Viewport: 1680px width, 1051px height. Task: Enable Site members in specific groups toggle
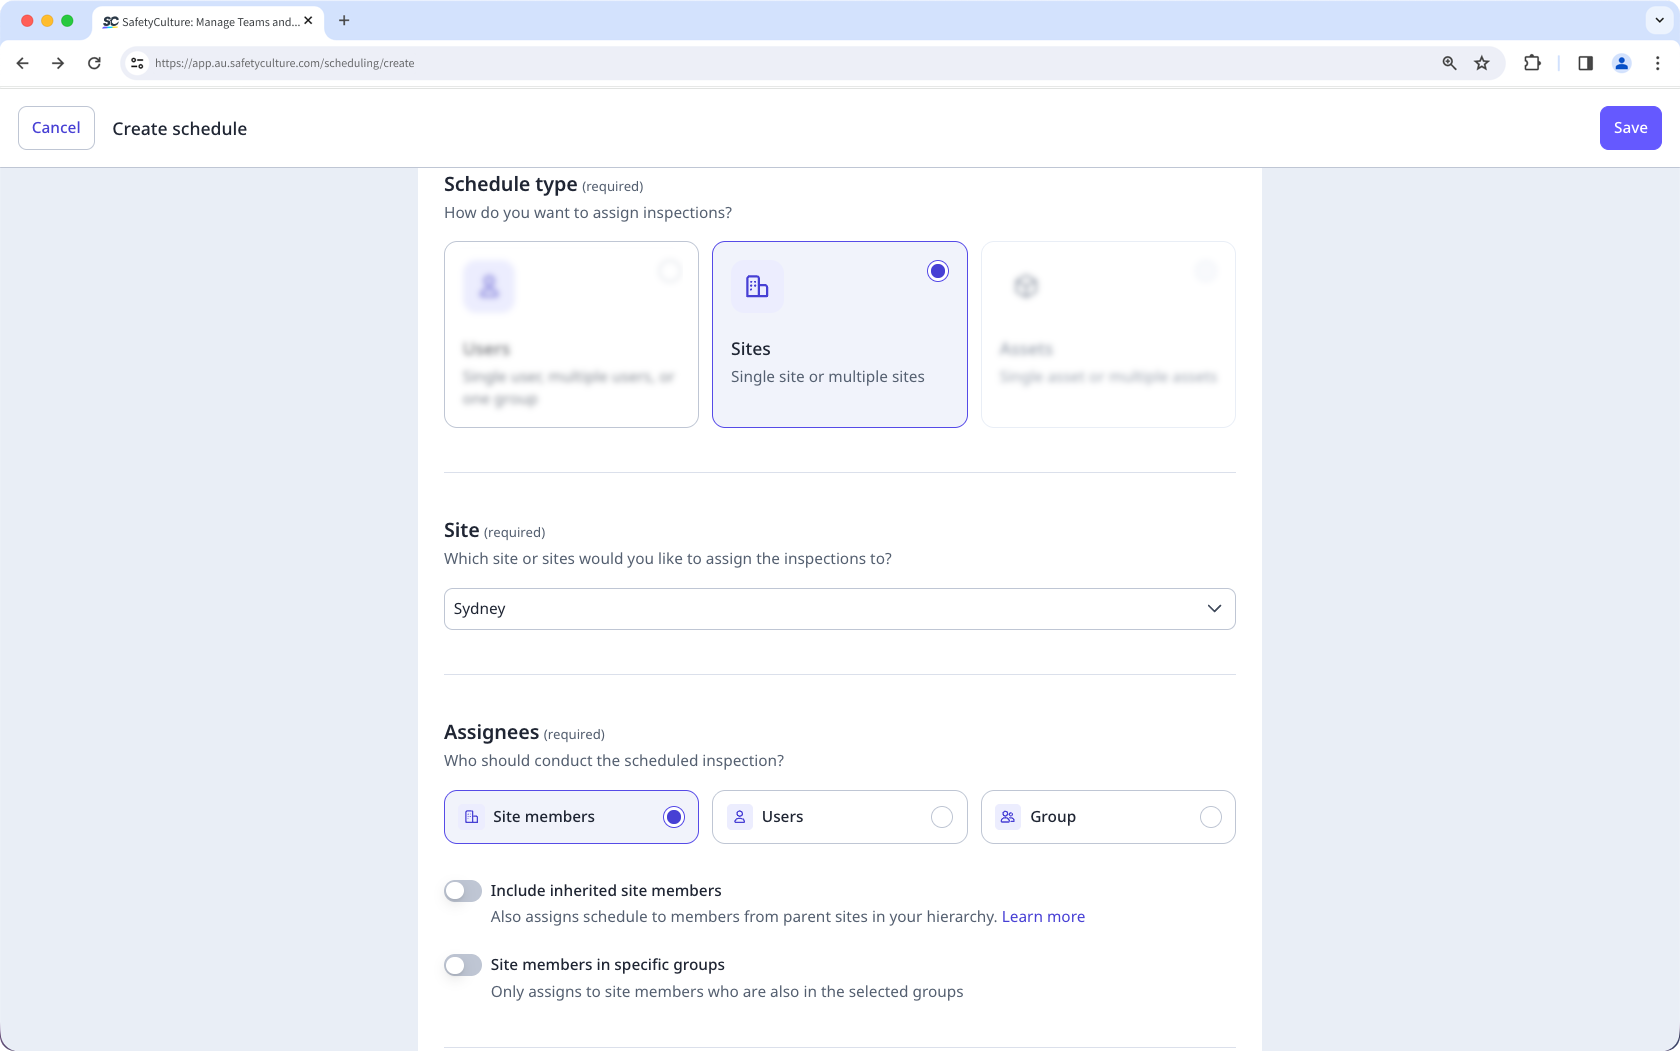pyautogui.click(x=463, y=965)
